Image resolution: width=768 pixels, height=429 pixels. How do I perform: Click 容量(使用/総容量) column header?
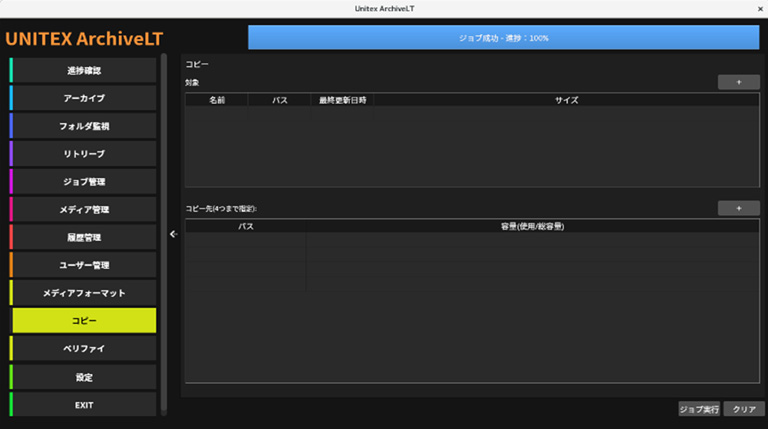pos(532,226)
